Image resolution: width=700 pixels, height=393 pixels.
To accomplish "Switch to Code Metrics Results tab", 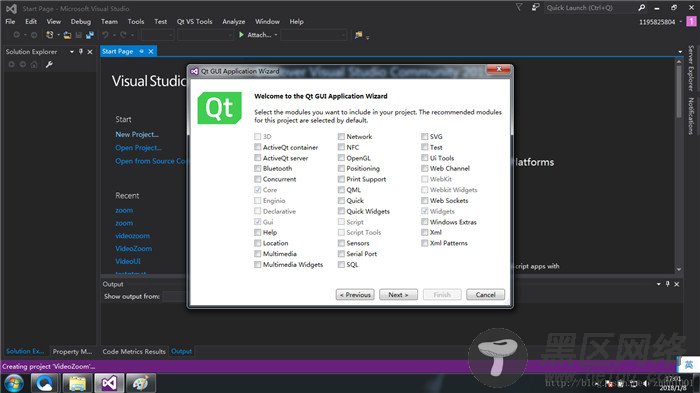I will tap(134, 351).
